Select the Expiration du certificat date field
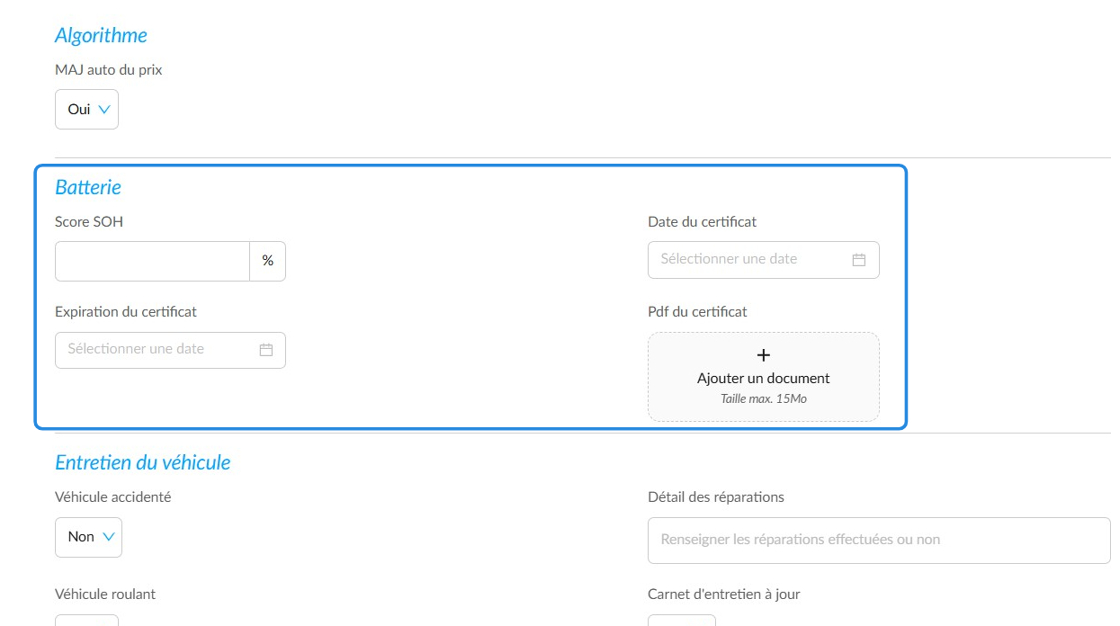Viewport: 1120px width, 626px height. click(170, 350)
